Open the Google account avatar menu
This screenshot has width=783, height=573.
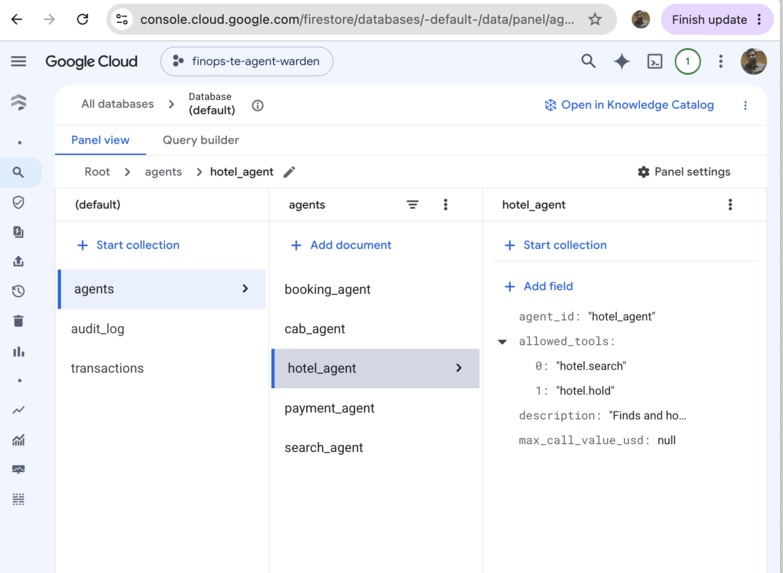pyautogui.click(x=754, y=61)
